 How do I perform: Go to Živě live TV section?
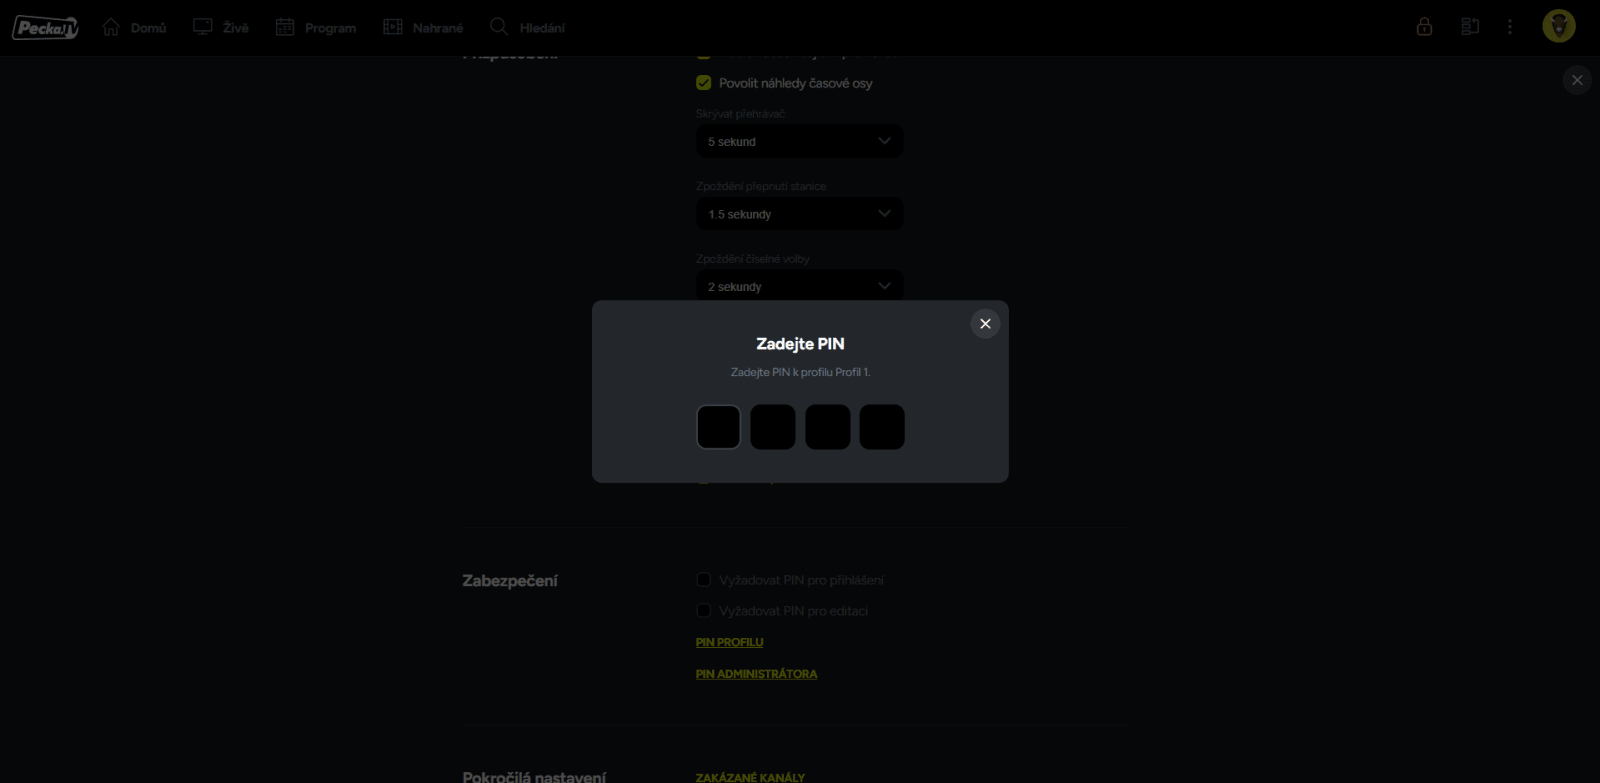(221, 28)
